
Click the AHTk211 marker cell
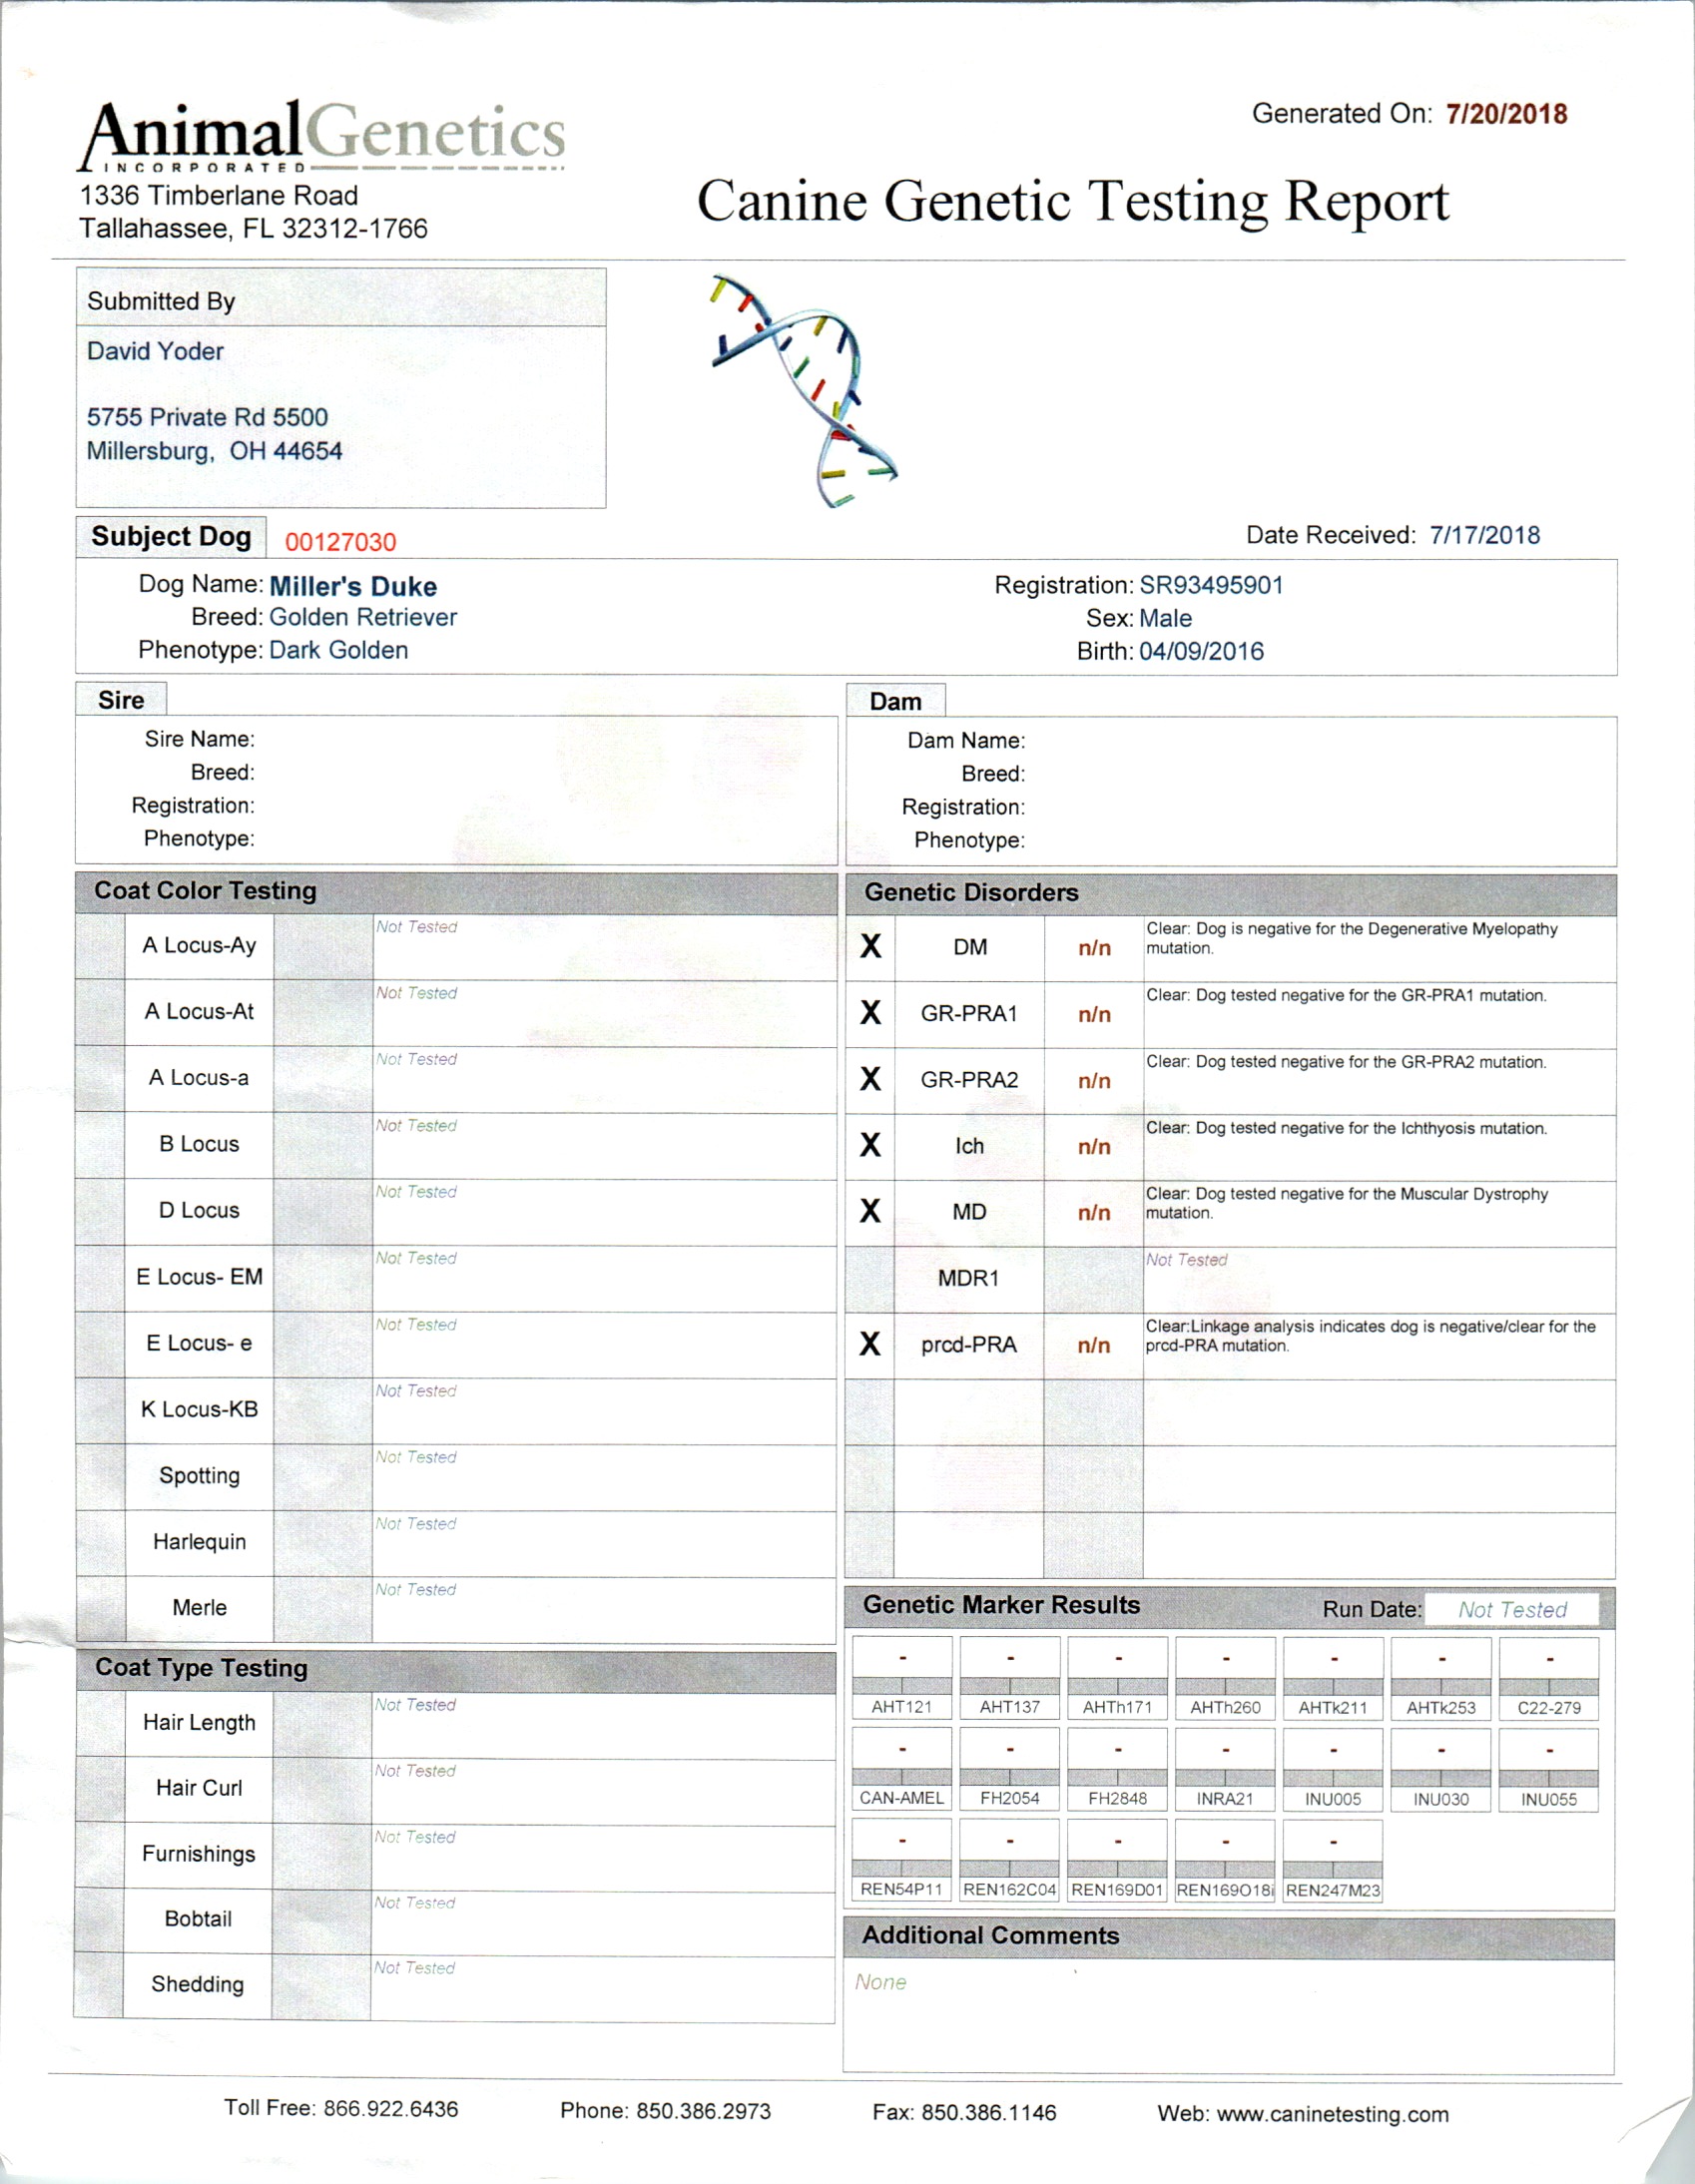point(1334,1677)
